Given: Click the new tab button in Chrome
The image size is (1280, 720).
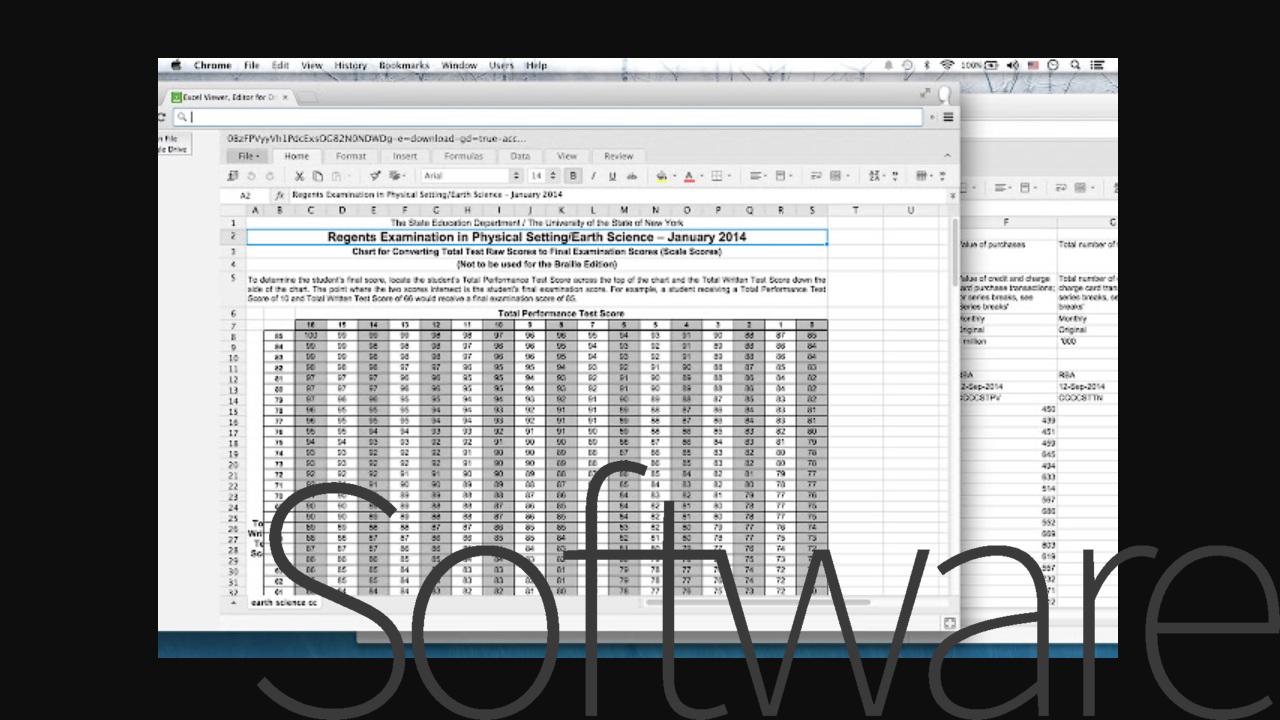Looking at the screenshot, I should point(308,97).
